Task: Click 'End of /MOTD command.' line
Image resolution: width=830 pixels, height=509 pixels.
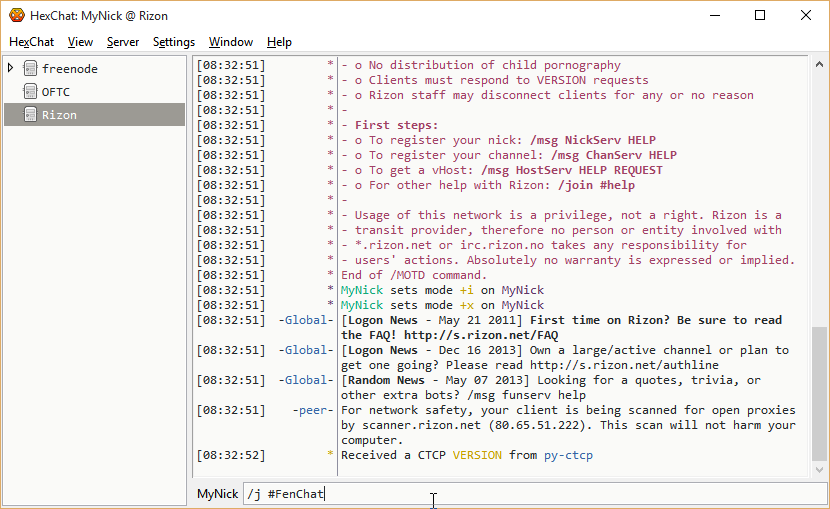Action: tap(413, 275)
